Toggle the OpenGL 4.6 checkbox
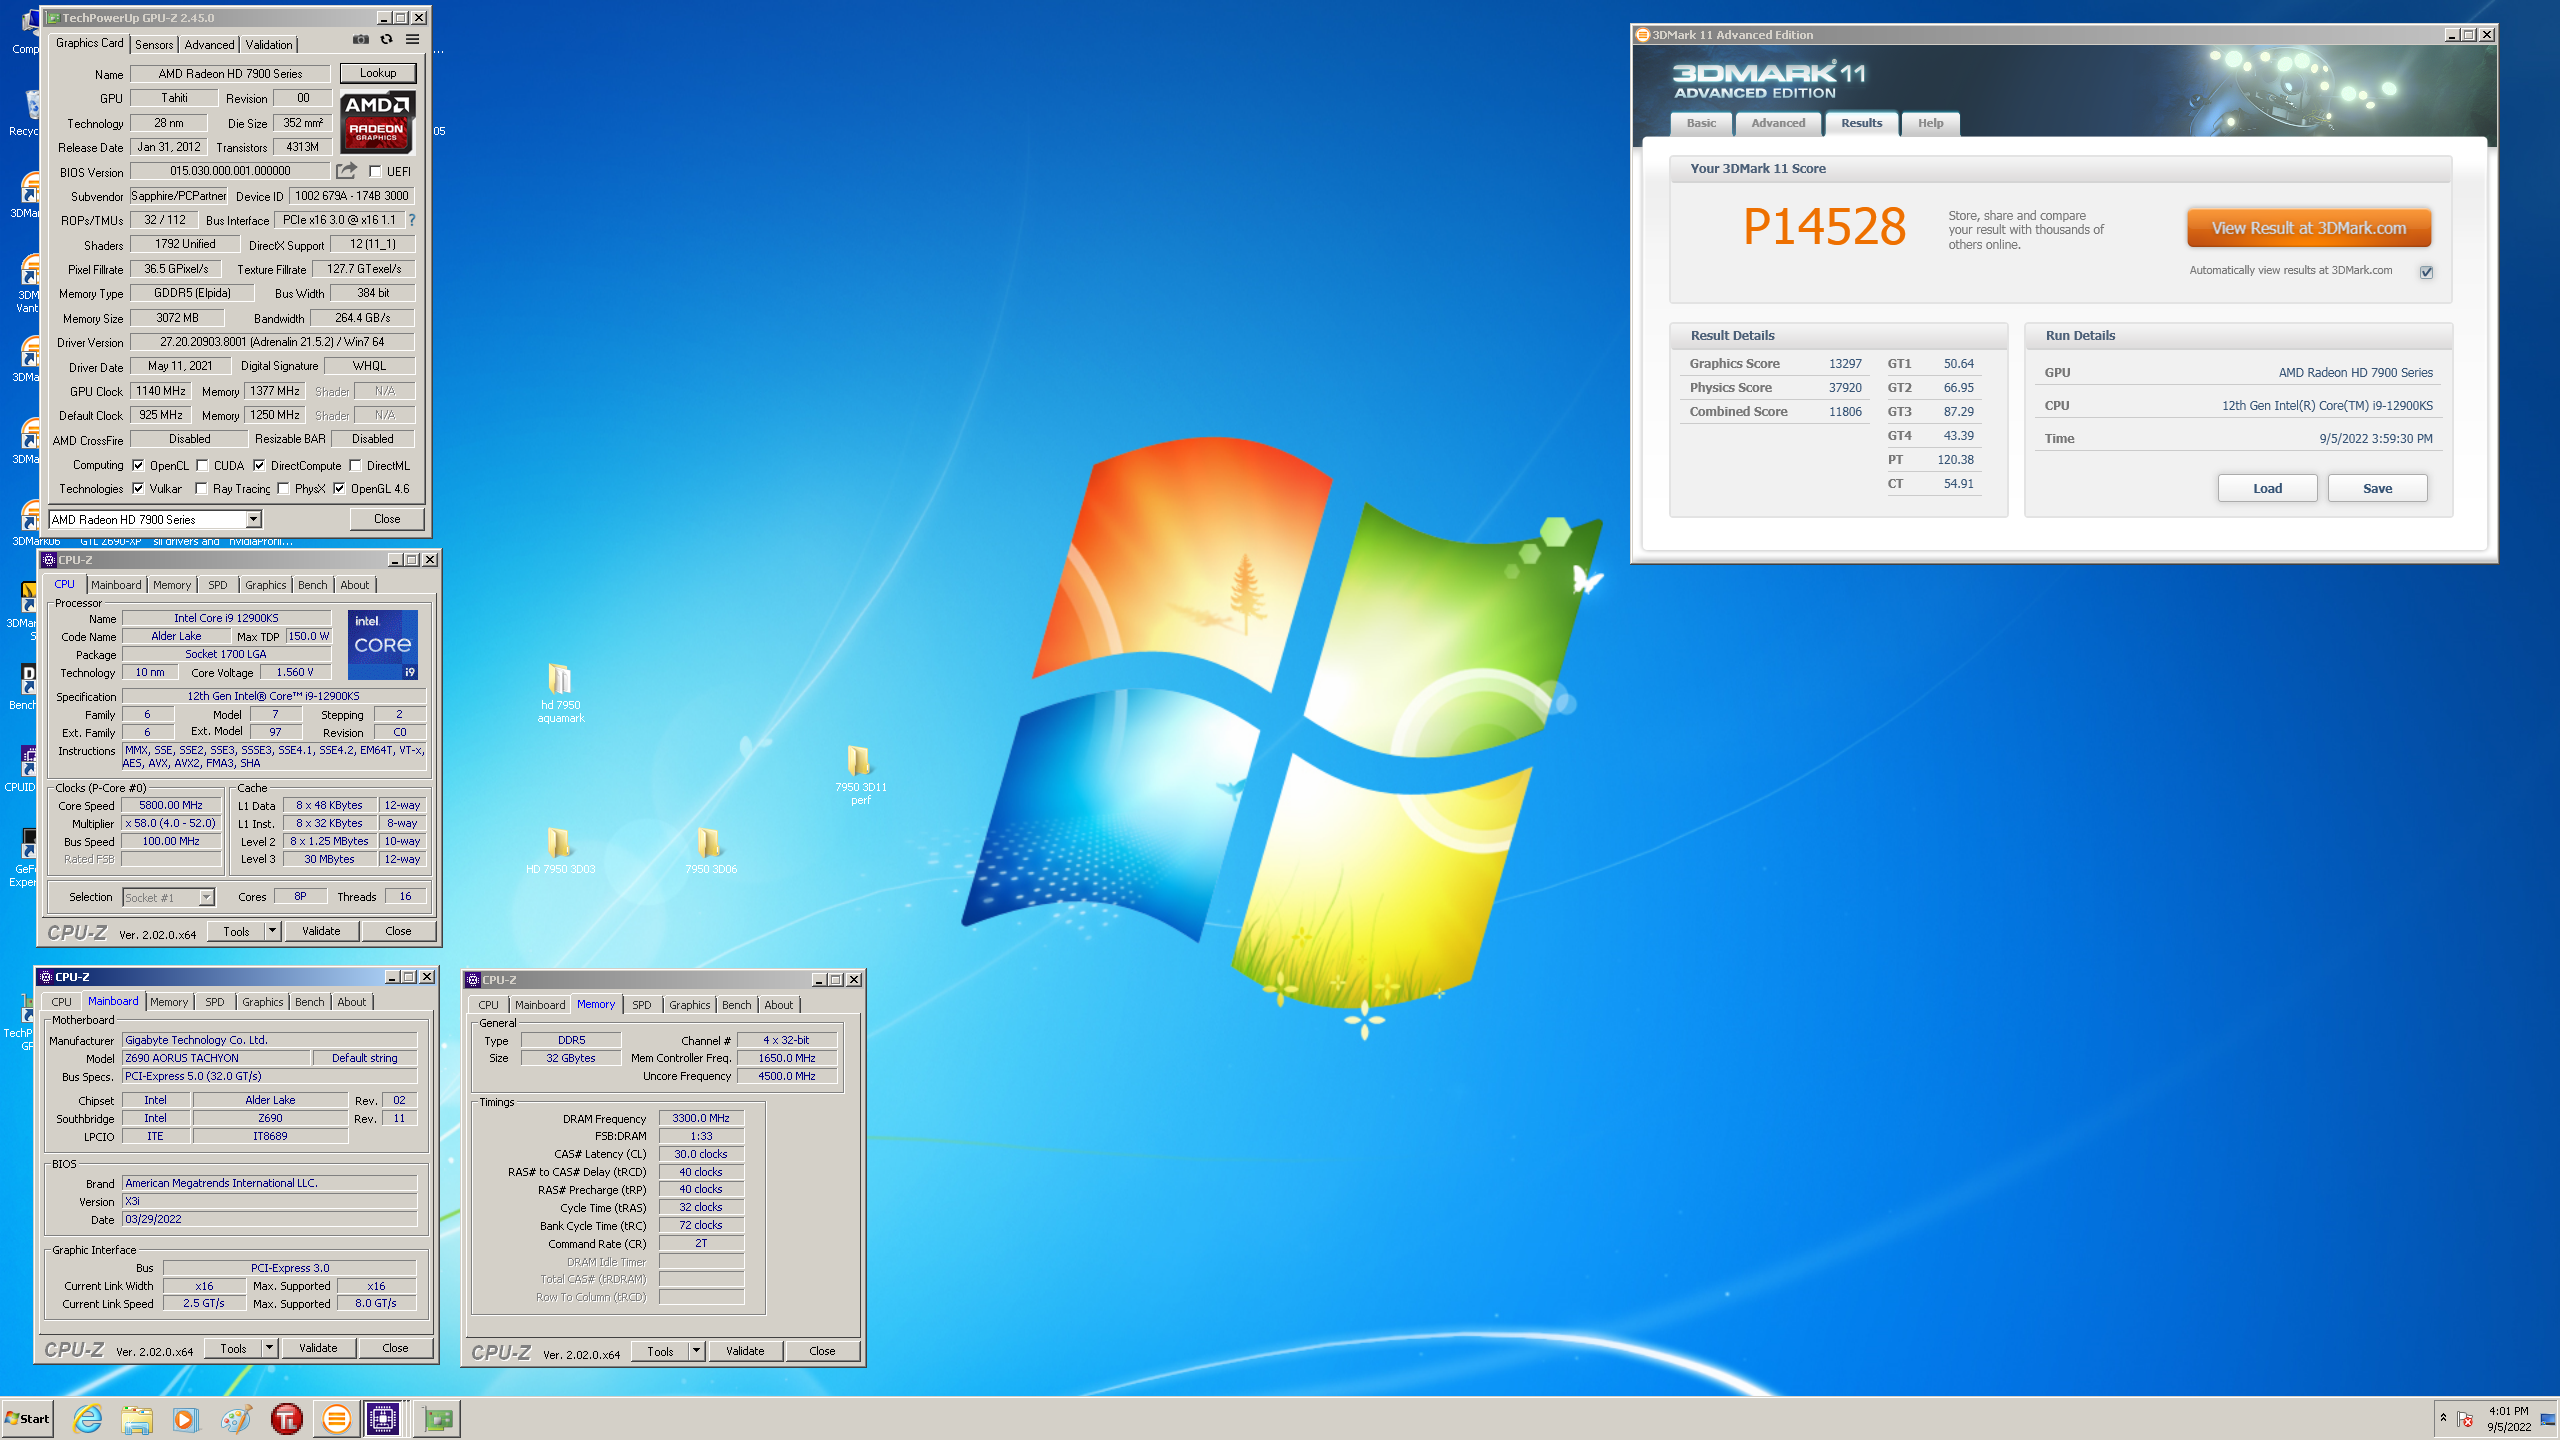The image size is (2560, 1440). coord(339,488)
